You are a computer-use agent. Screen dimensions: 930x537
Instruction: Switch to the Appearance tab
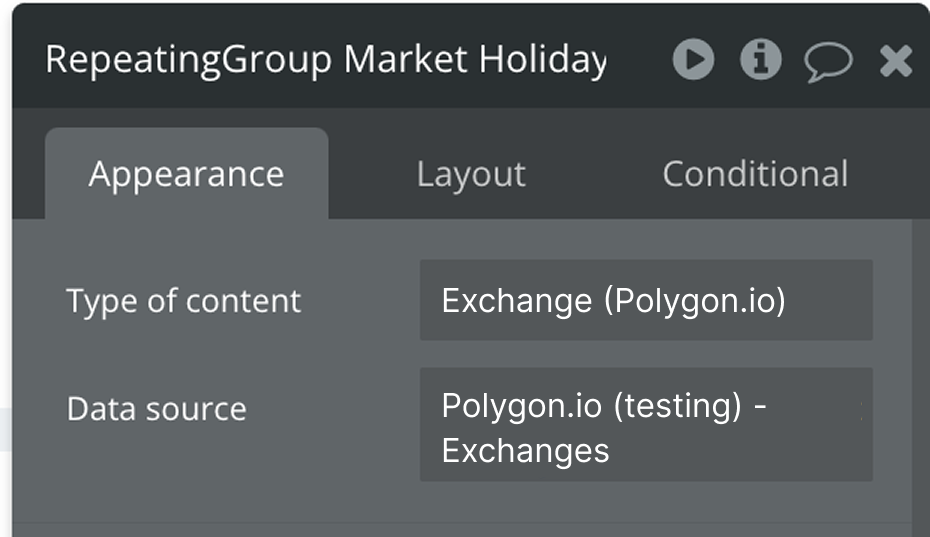pyautogui.click(x=186, y=174)
